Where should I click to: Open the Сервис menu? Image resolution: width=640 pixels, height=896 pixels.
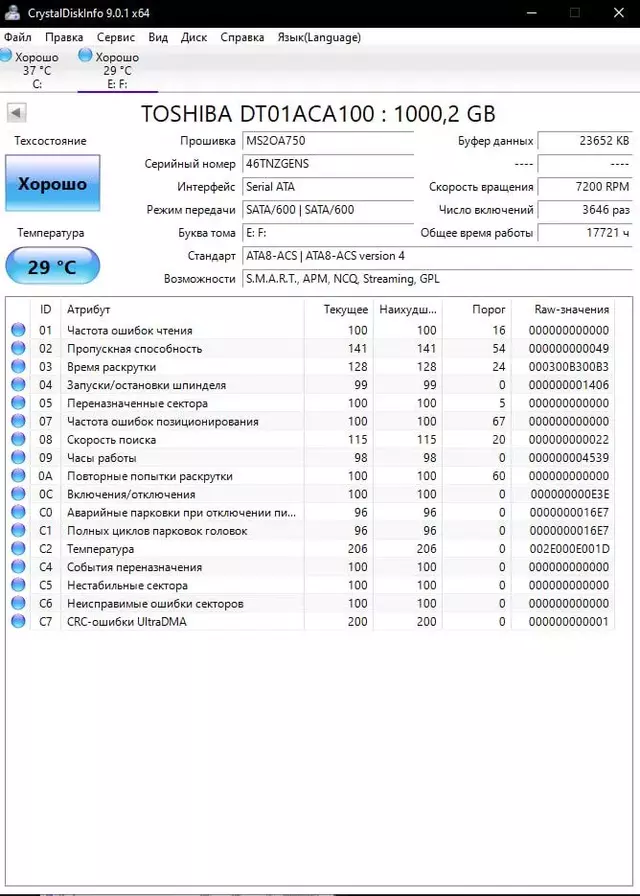(x=116, y=38)
